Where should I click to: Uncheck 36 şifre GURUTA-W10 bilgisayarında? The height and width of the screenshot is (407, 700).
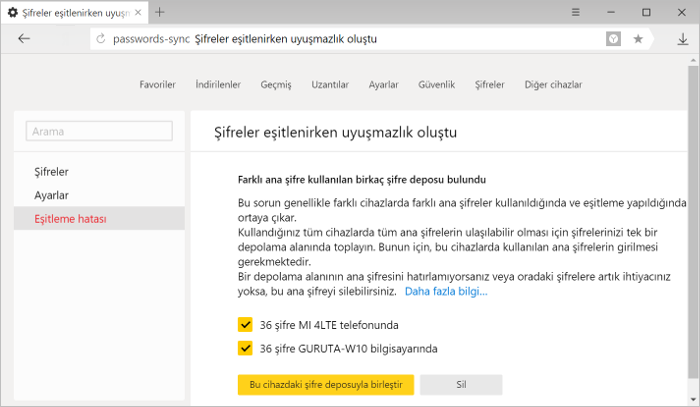point(245,348)
